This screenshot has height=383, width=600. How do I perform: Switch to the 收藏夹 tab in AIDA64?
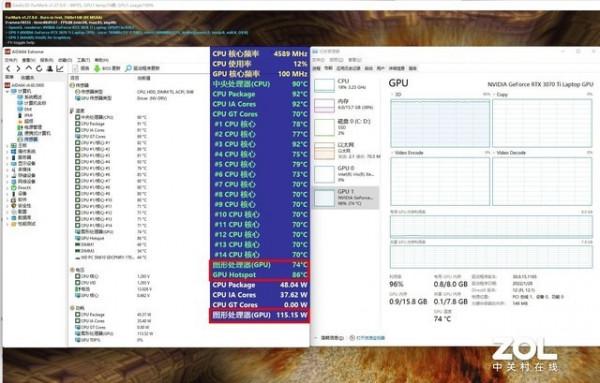click(27, 78)
